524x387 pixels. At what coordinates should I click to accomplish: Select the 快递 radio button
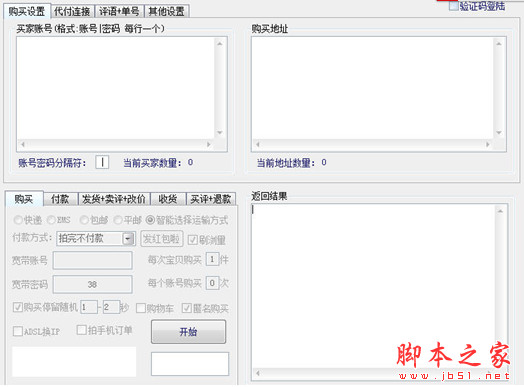click(18, 220)
